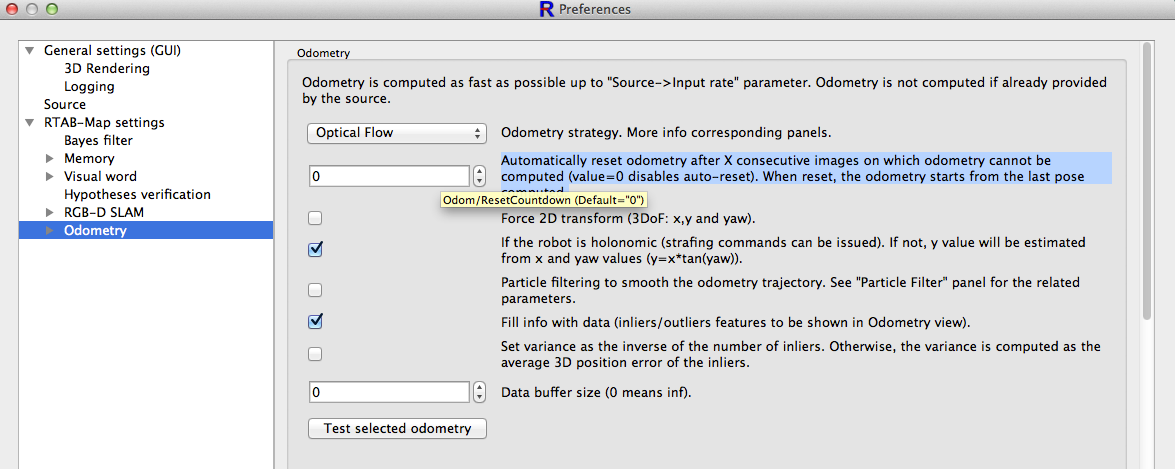This screenshot has height=469, width=1175.
Task: Expand the Memory tree node
Action: [x=50, y=159]
